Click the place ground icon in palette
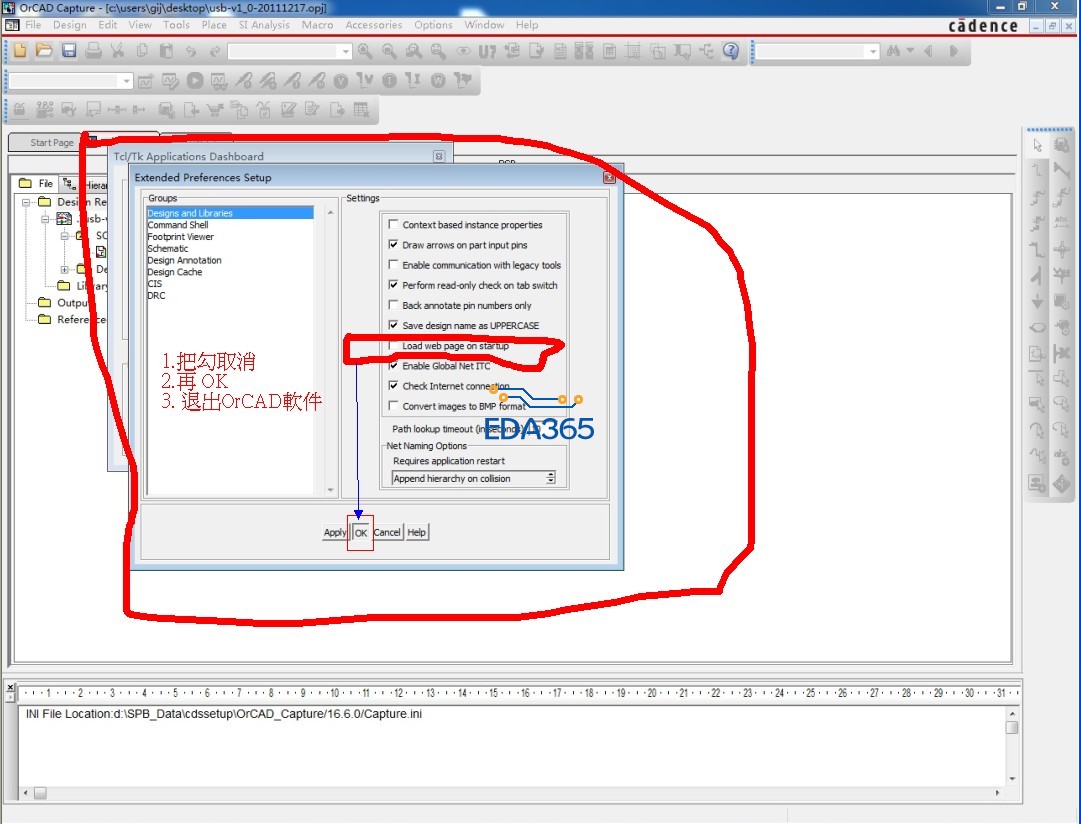Screen dimensions: 1081x824 (1038, 301)
